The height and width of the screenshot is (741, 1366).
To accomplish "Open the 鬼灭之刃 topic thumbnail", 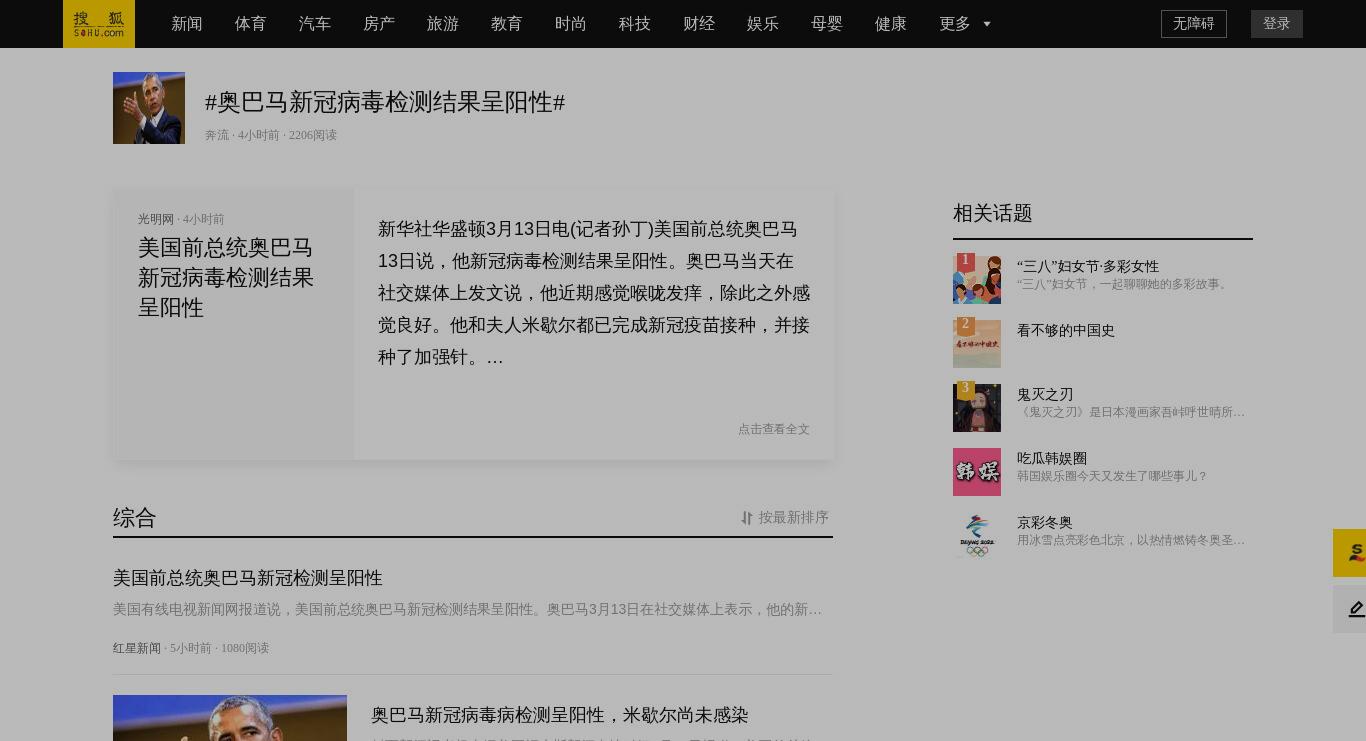I will [x=977, y=406].
